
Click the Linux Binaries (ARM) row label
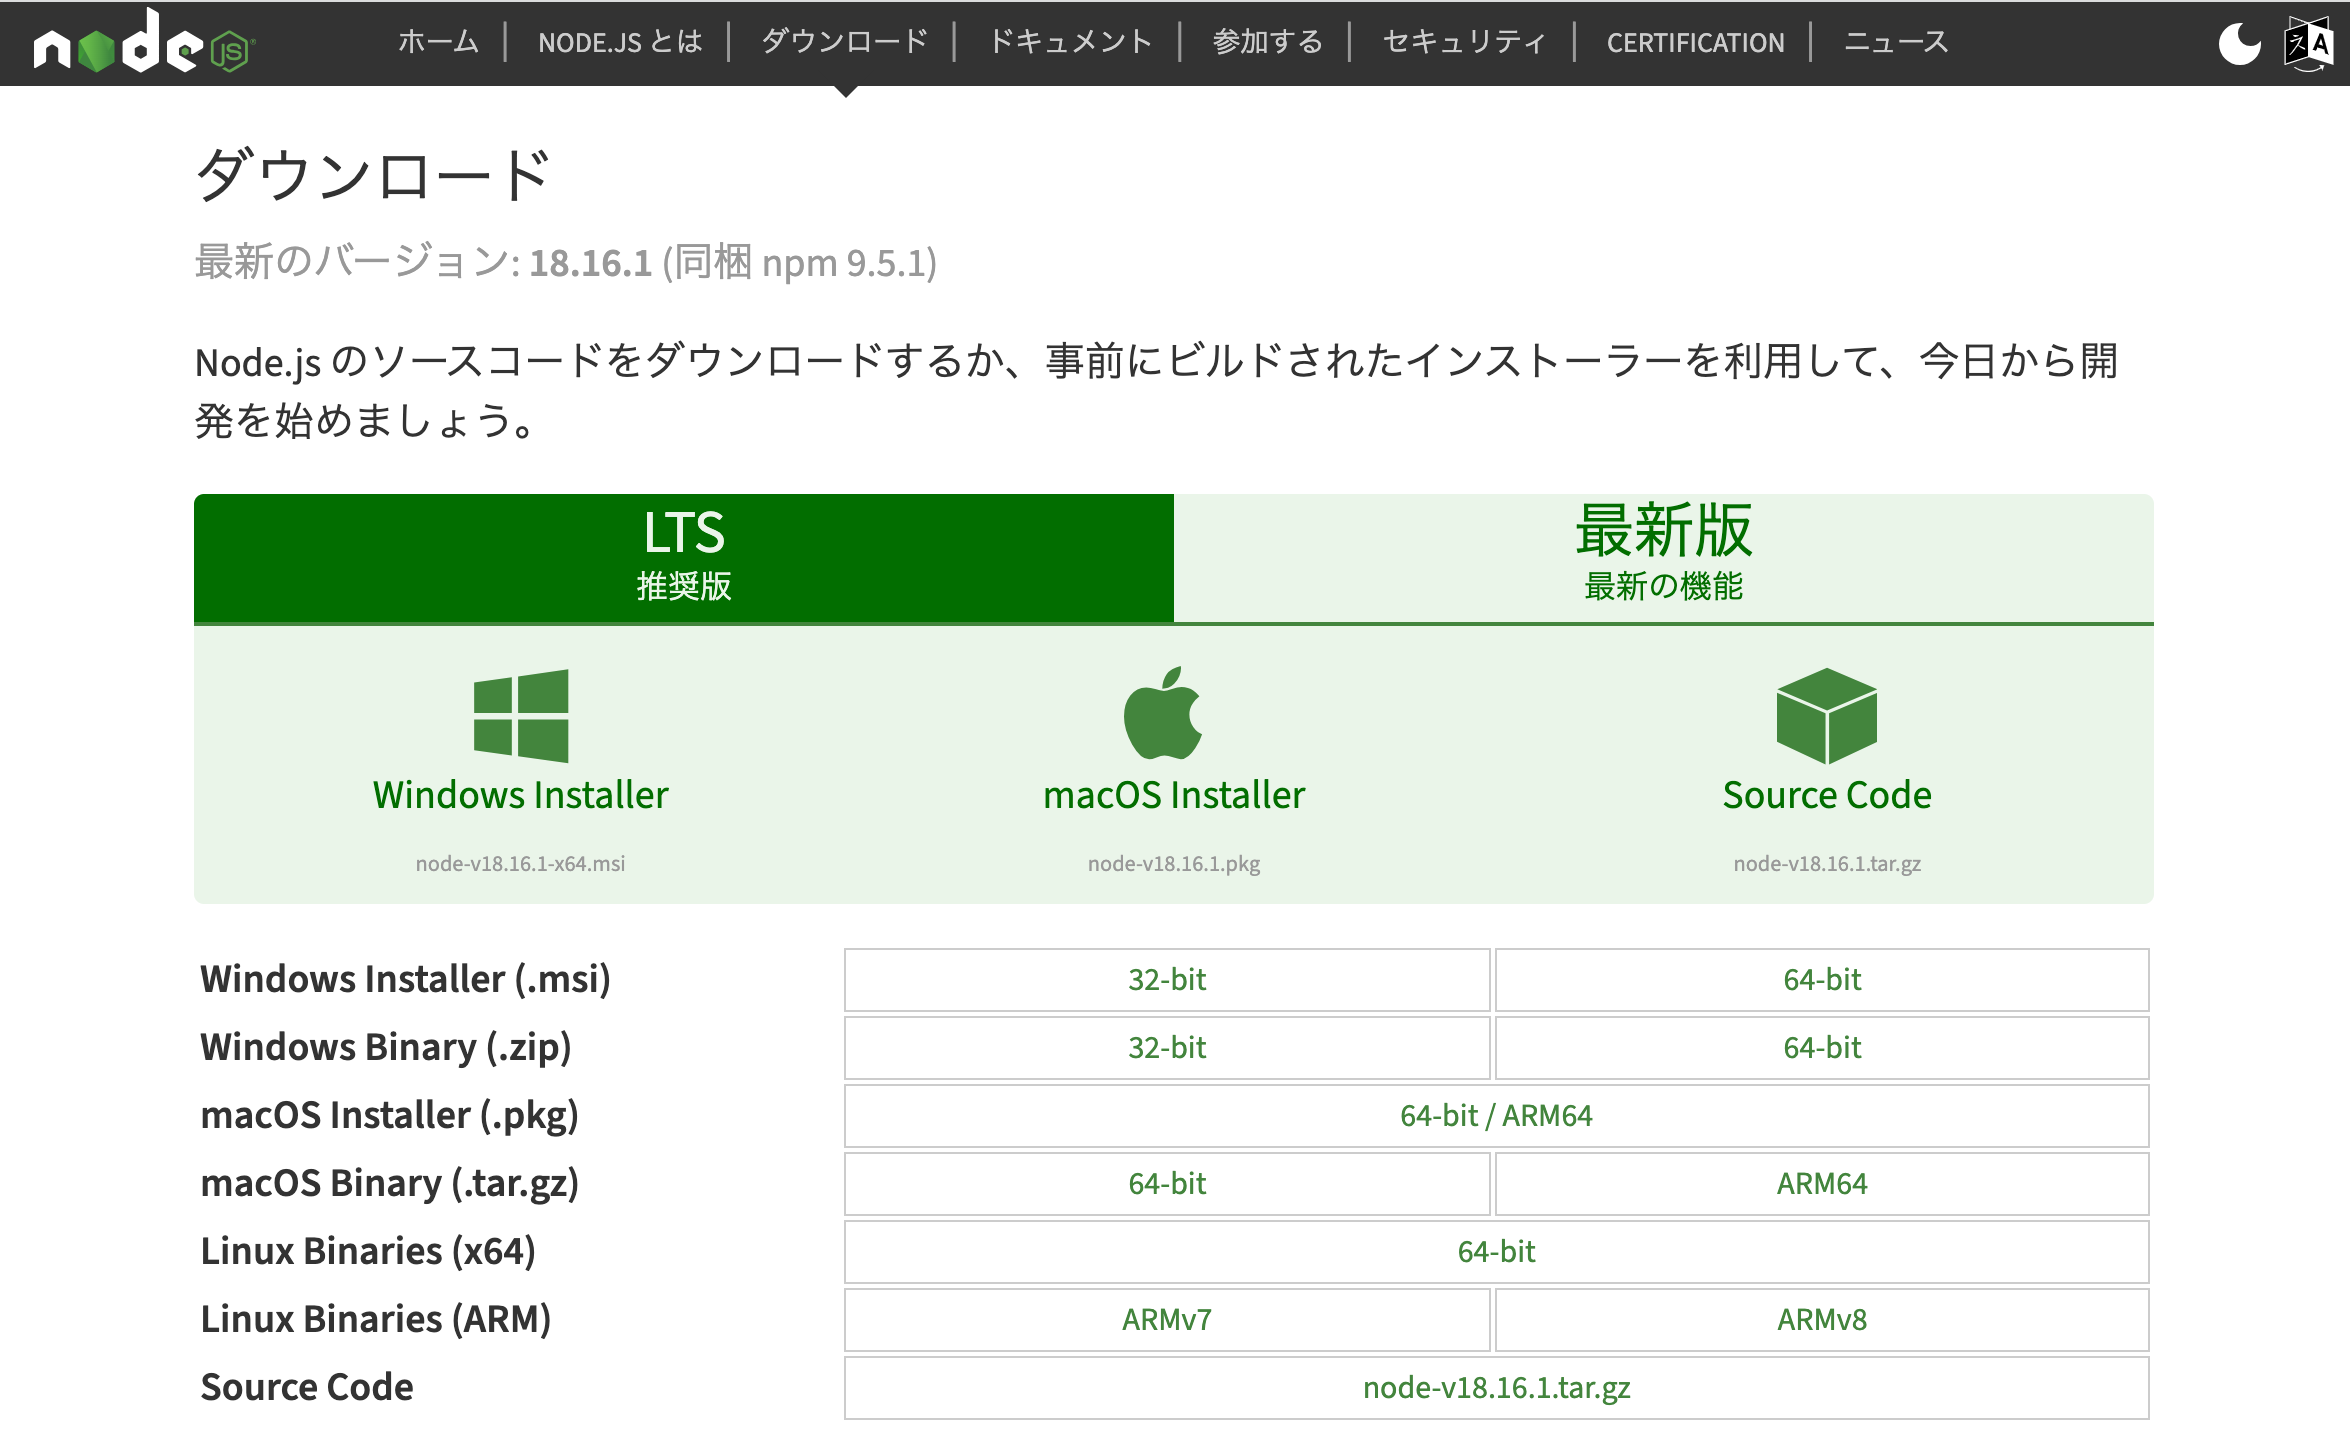(x=376, y=1320)
